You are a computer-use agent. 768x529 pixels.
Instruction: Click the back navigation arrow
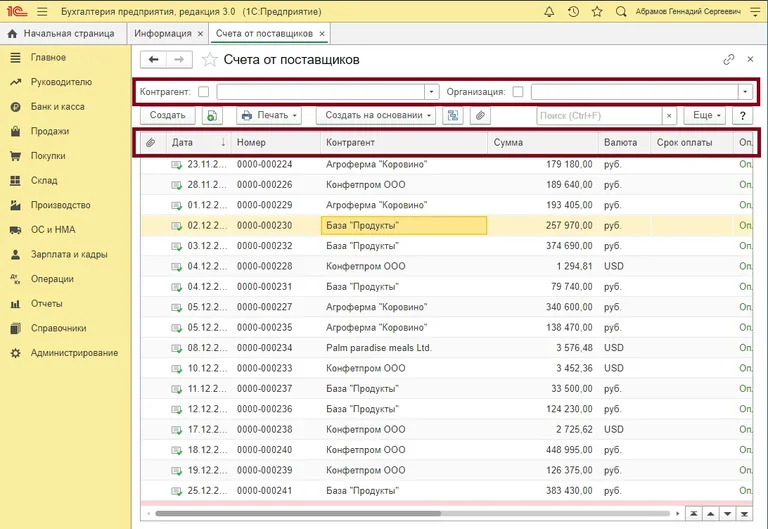pyautogui.click(x=155, y=60)
